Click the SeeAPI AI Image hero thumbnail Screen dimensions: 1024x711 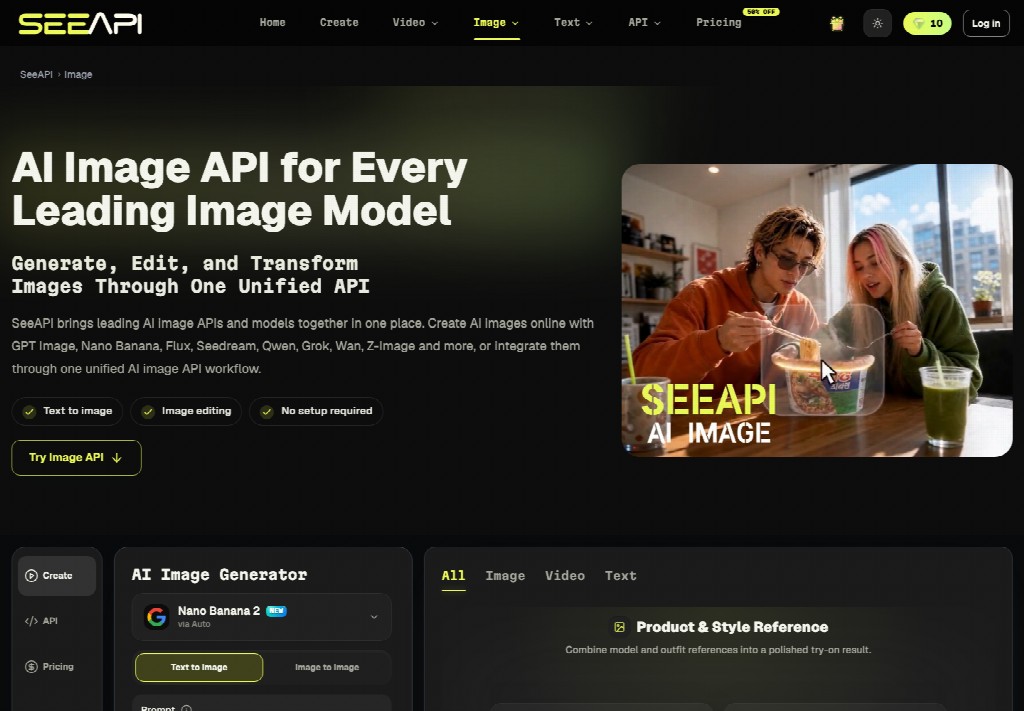click(x=817, y=310)
